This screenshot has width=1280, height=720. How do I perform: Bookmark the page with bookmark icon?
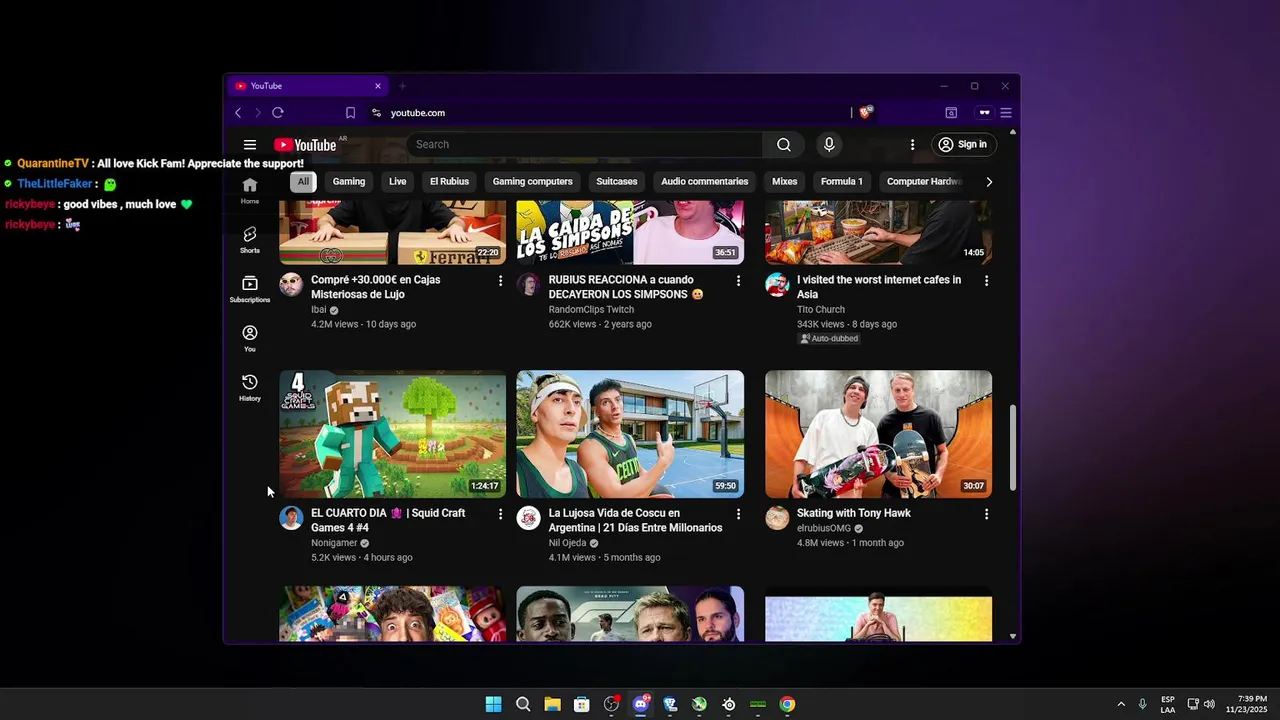[x=350, y=113]
